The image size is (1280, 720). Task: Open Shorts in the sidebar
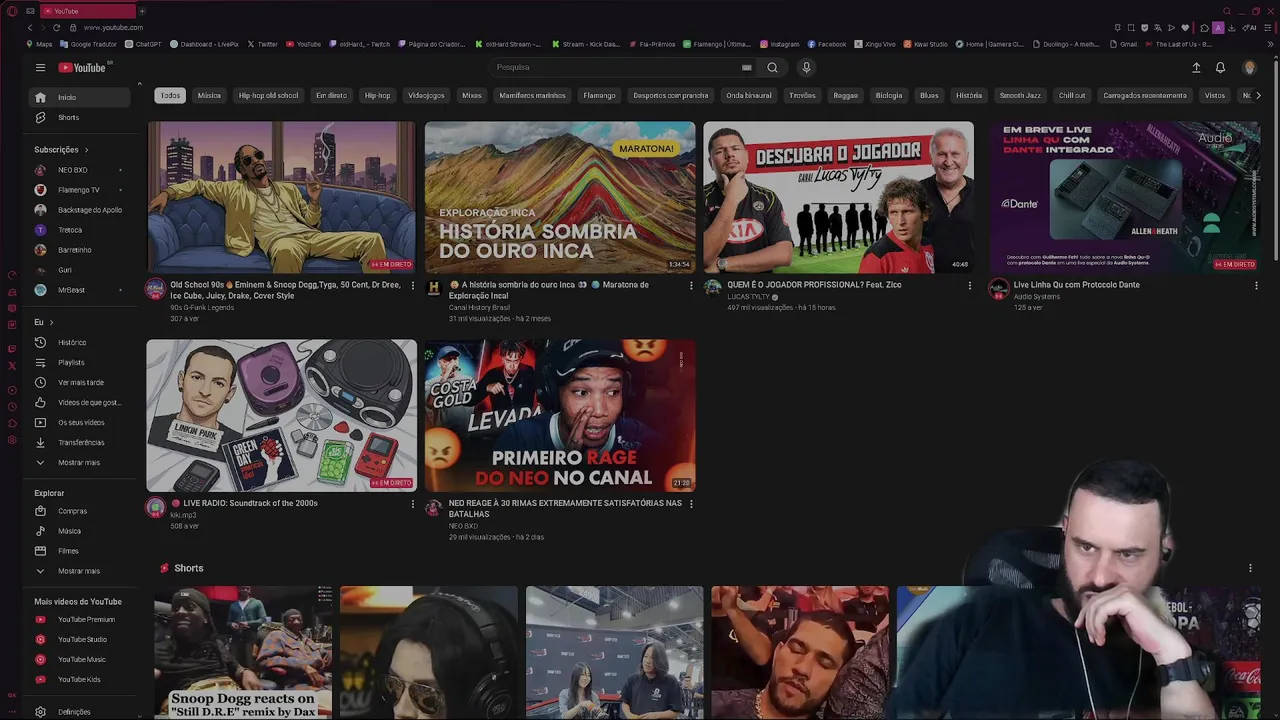79,117
